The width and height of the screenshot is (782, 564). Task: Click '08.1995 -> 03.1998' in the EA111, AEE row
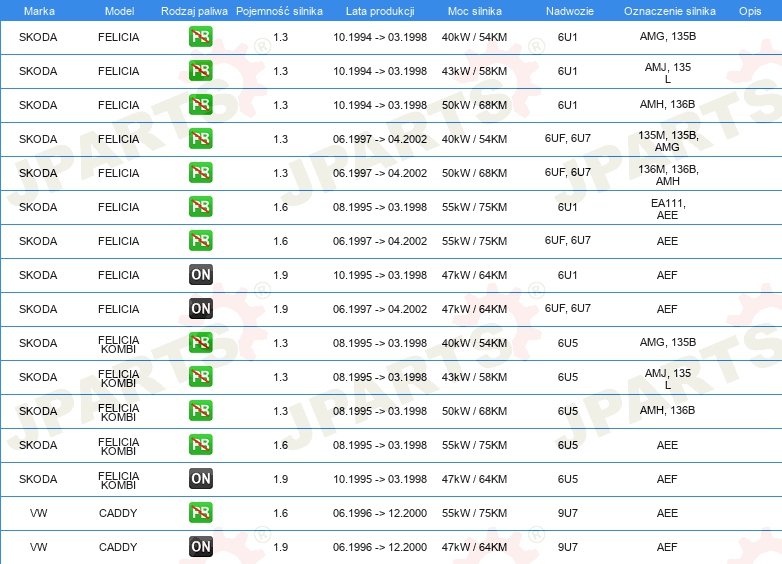[x=380, y=207]
